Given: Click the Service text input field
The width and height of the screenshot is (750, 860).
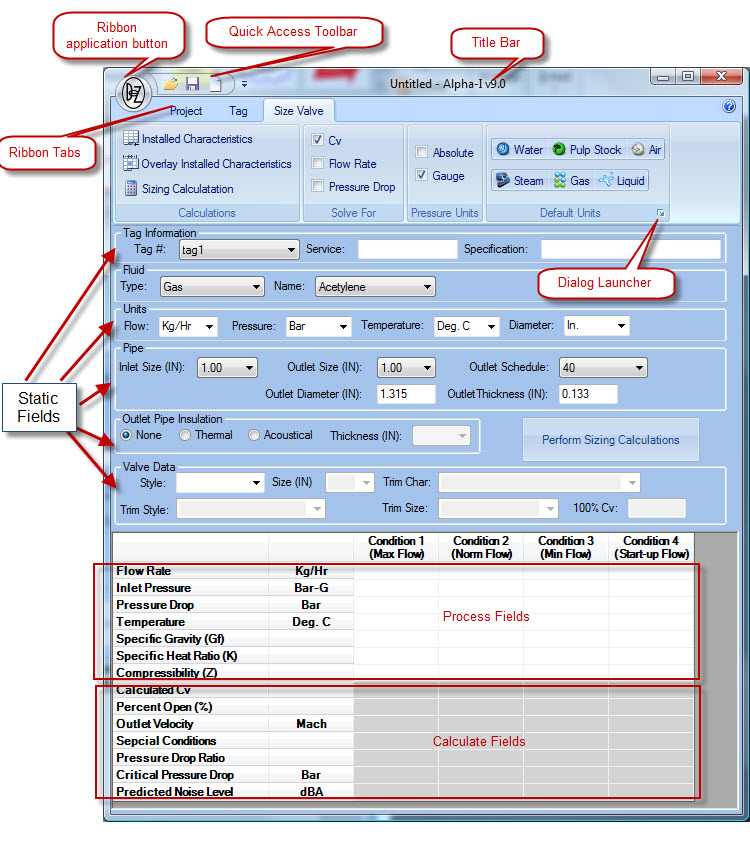Looking at the screenshot, I should tap(408, 249).
